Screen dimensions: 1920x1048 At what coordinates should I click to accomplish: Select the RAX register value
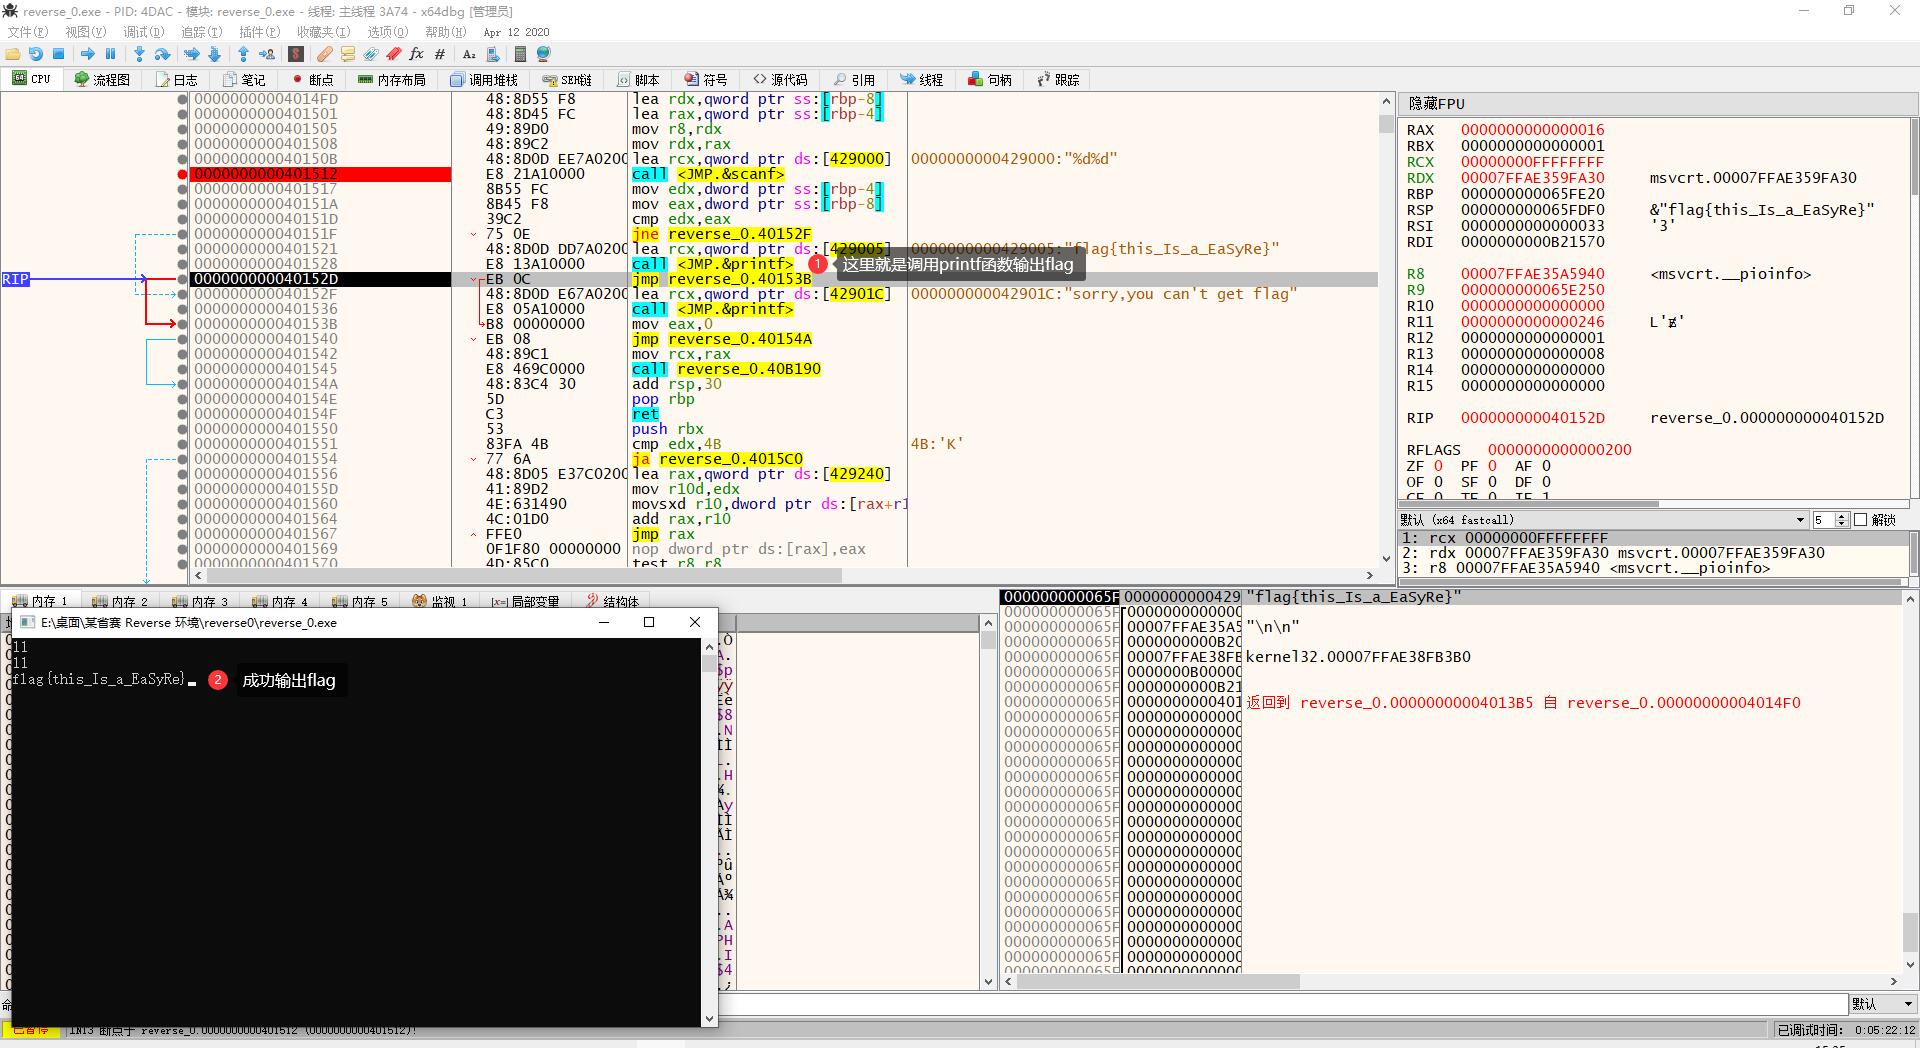point(1532,130)
